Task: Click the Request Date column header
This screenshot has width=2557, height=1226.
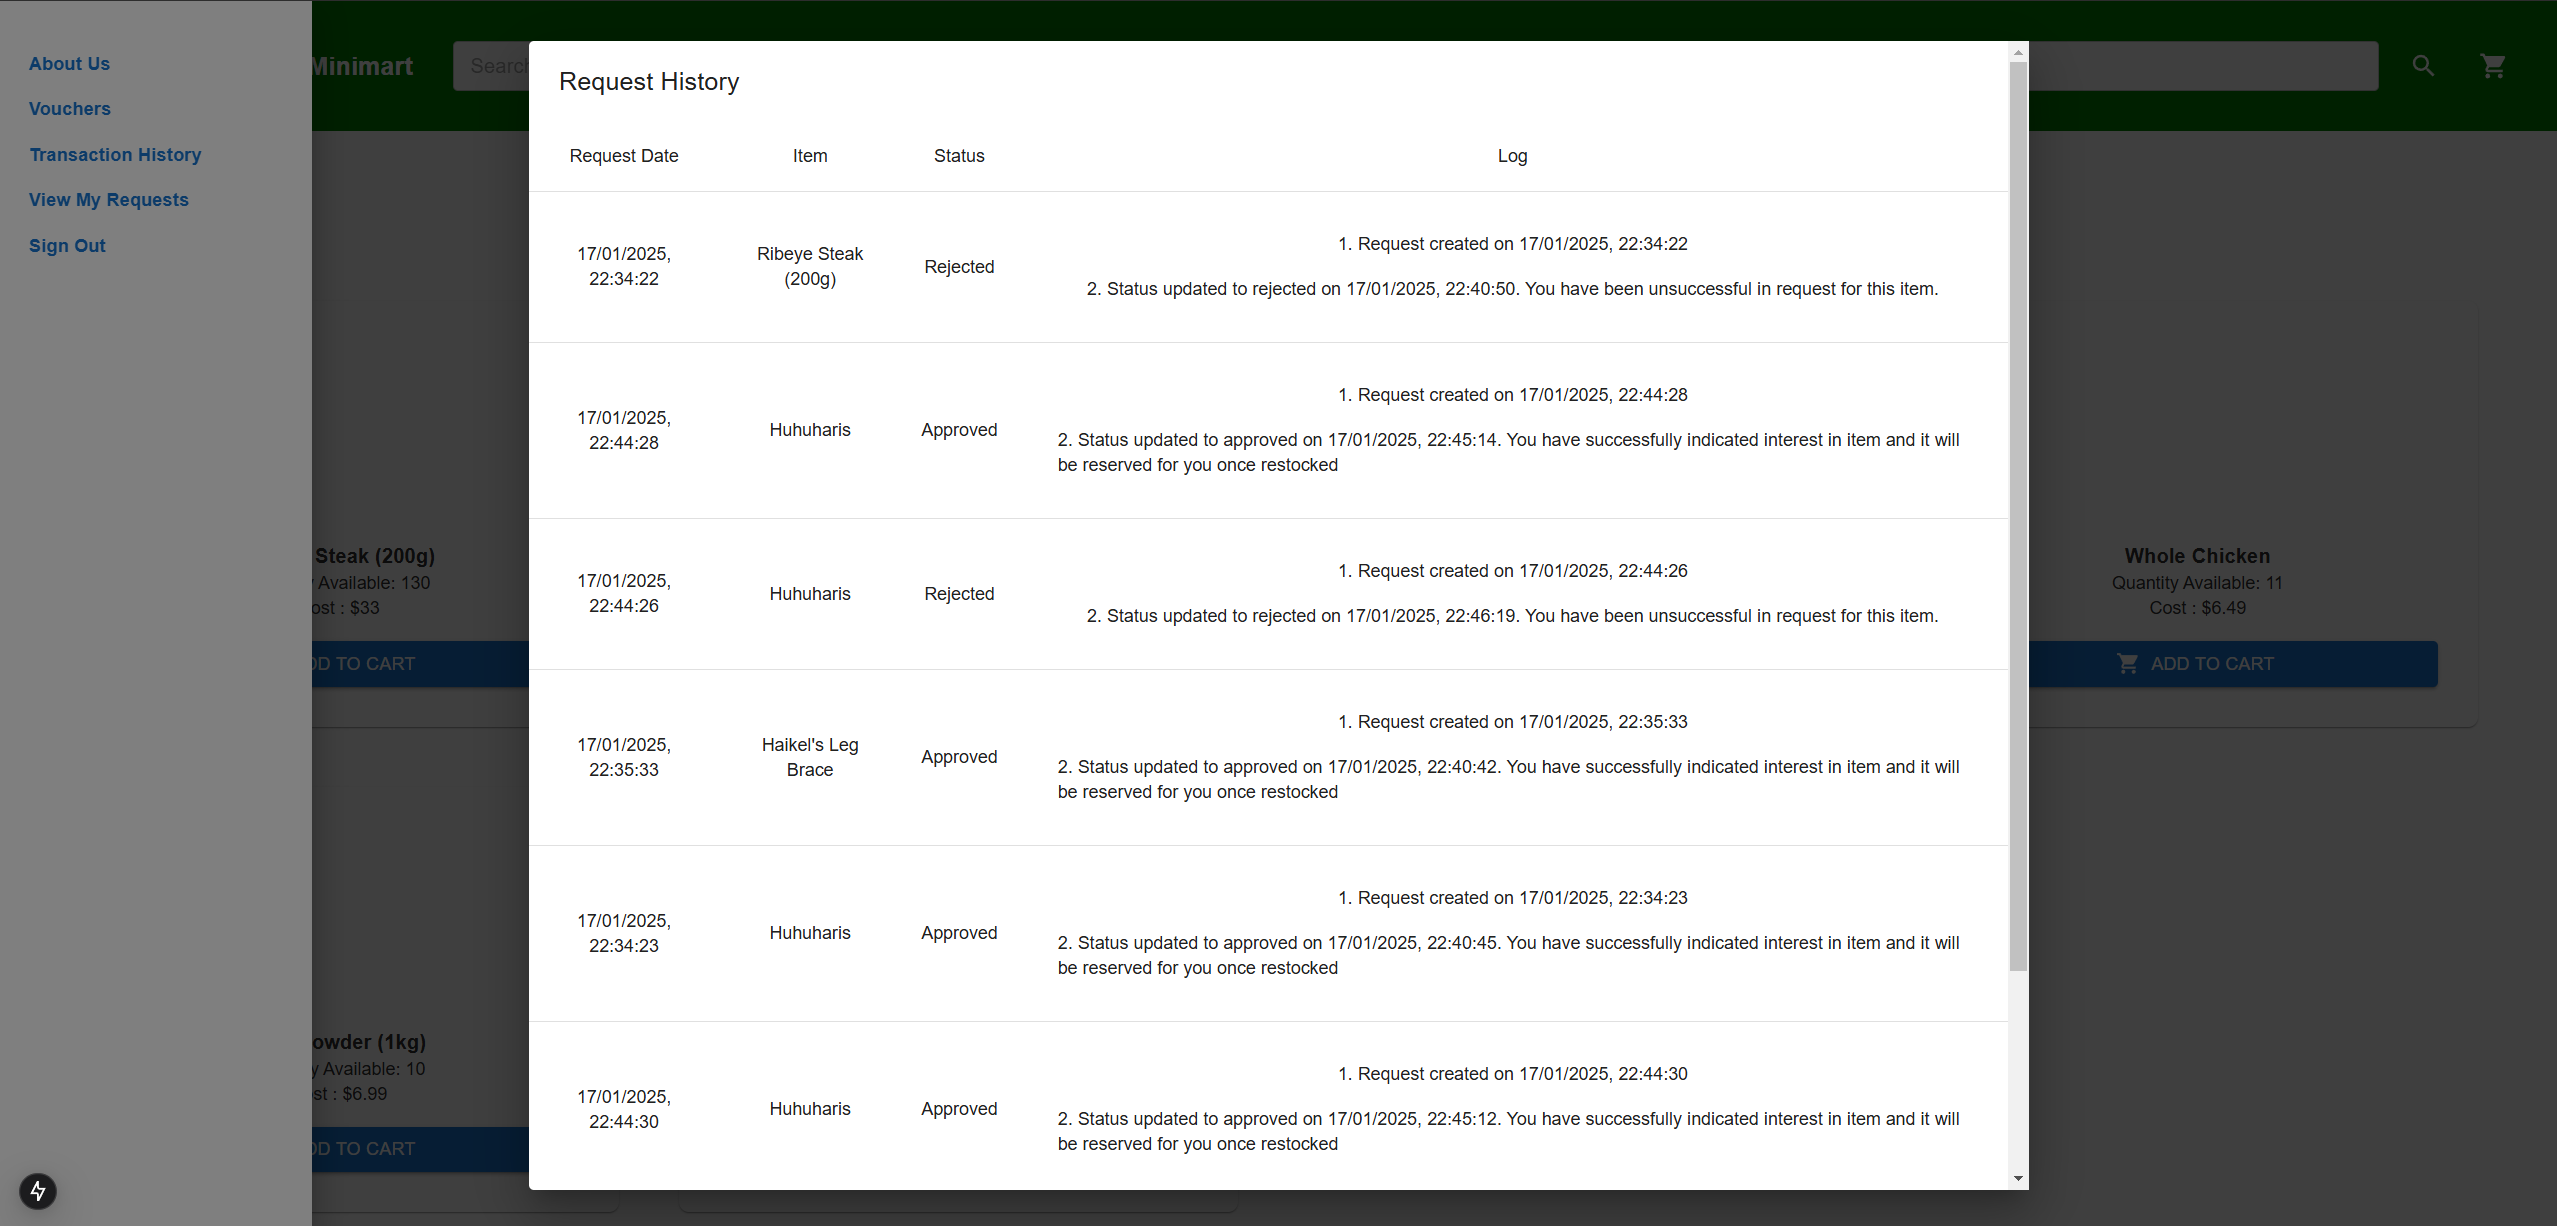Action: click(x=623, y=156)
